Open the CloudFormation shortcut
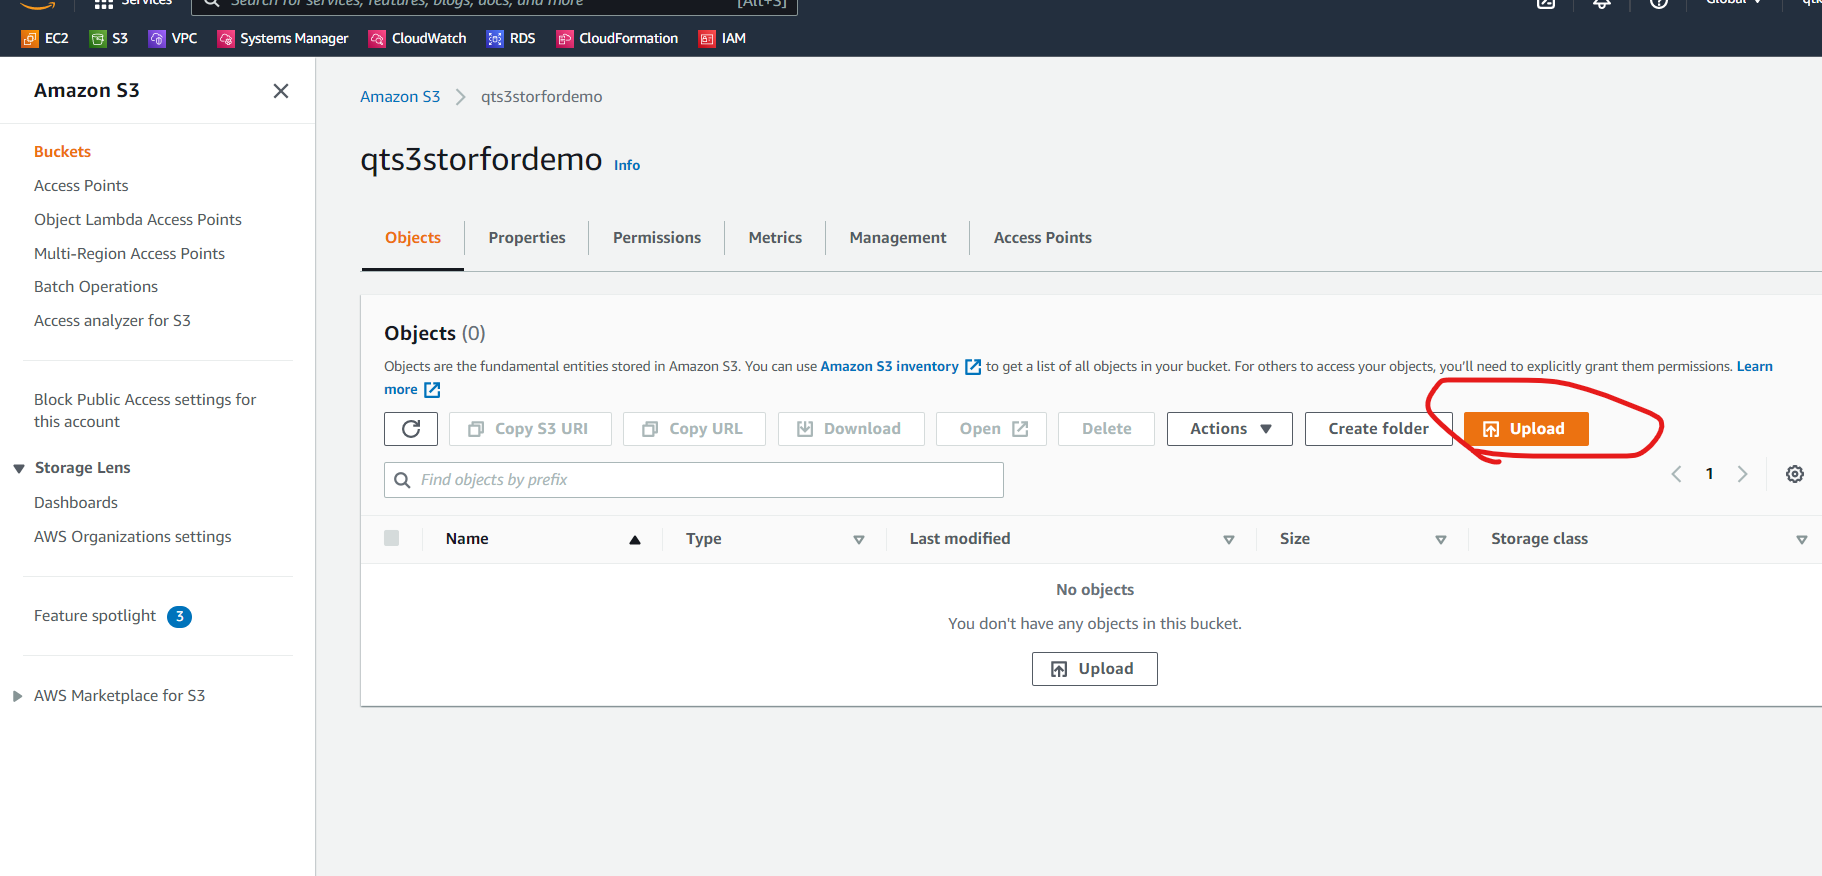Viewport: 1822px width, 876px height. coord(617,38)
